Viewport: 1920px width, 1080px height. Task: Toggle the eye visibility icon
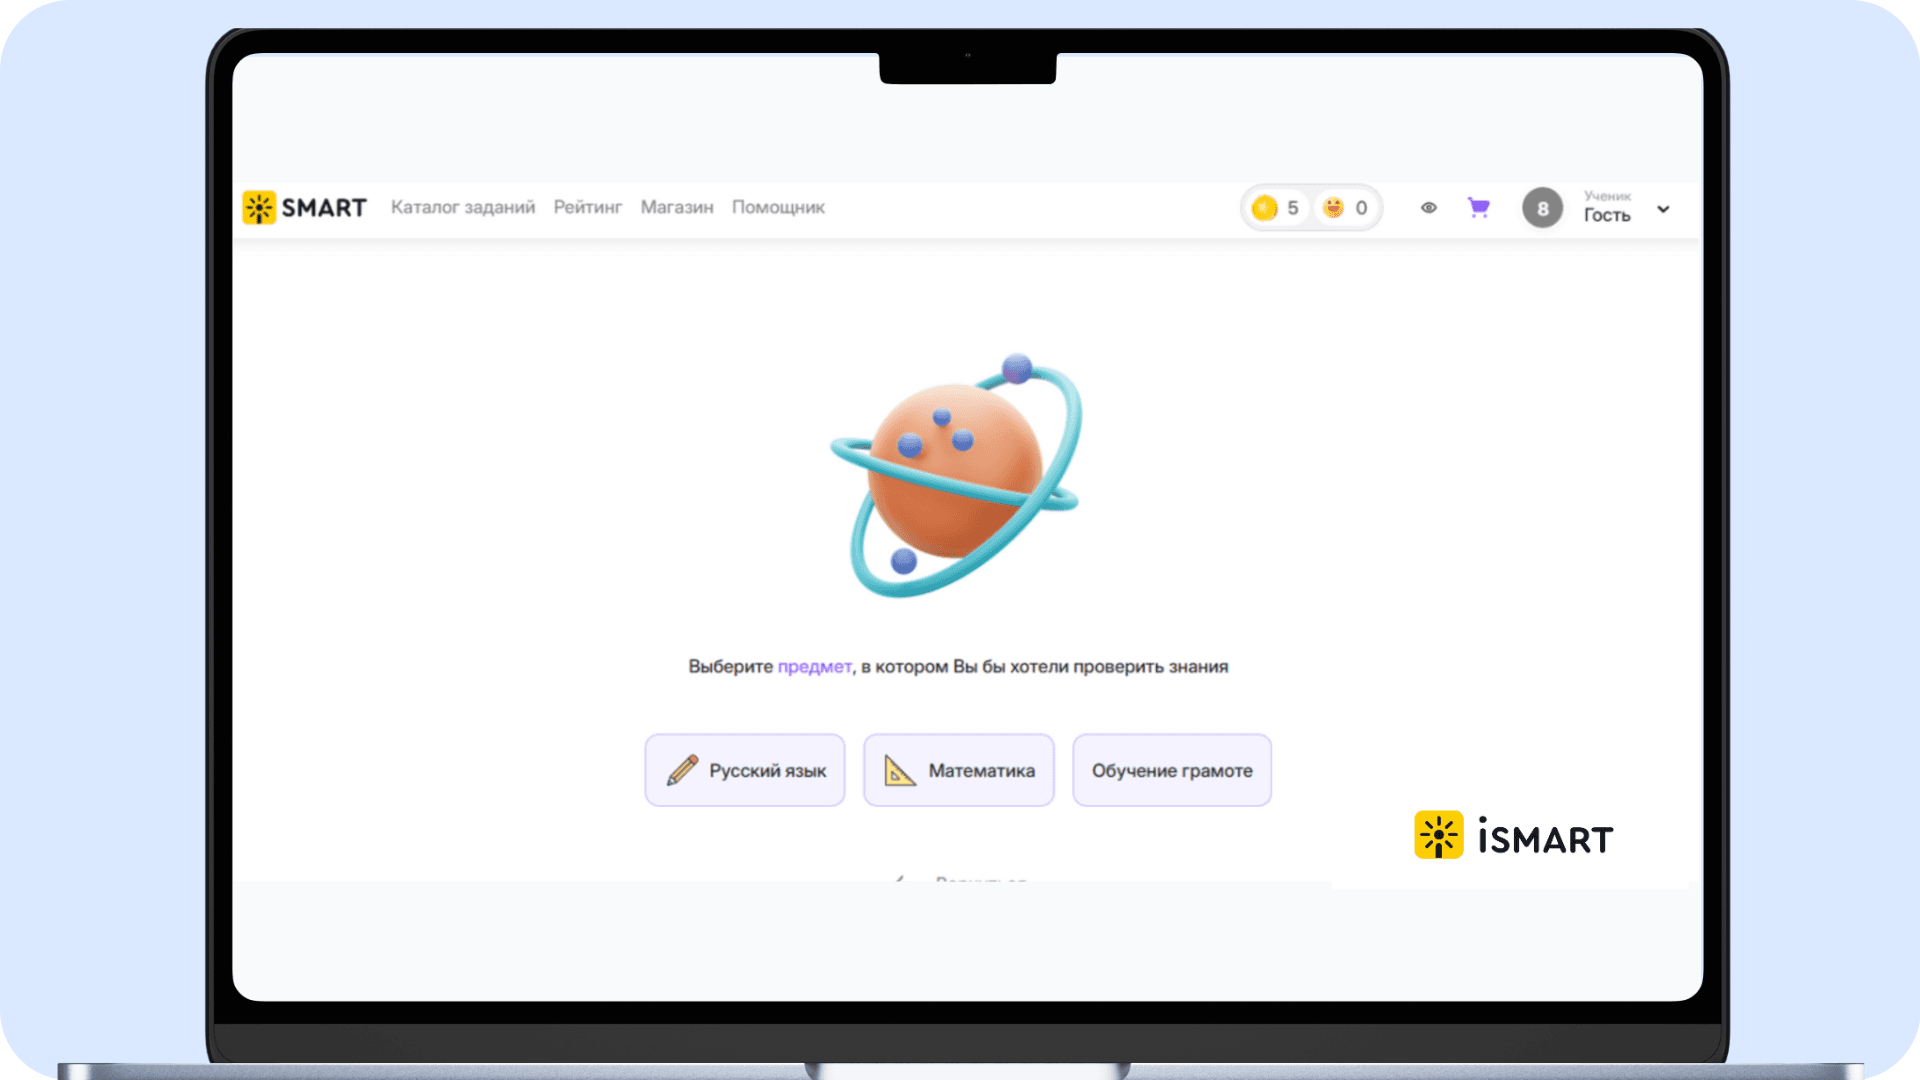pyautogui.click(x=1429, y=208)
